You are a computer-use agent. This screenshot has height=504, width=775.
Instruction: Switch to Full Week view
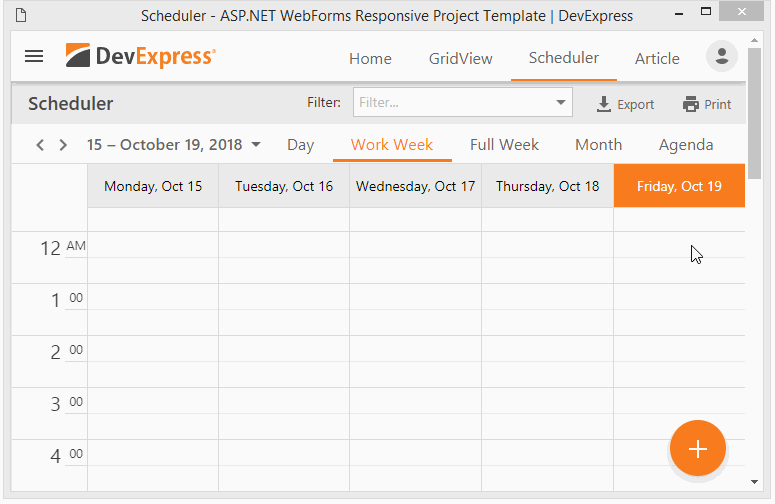point(504,145)
